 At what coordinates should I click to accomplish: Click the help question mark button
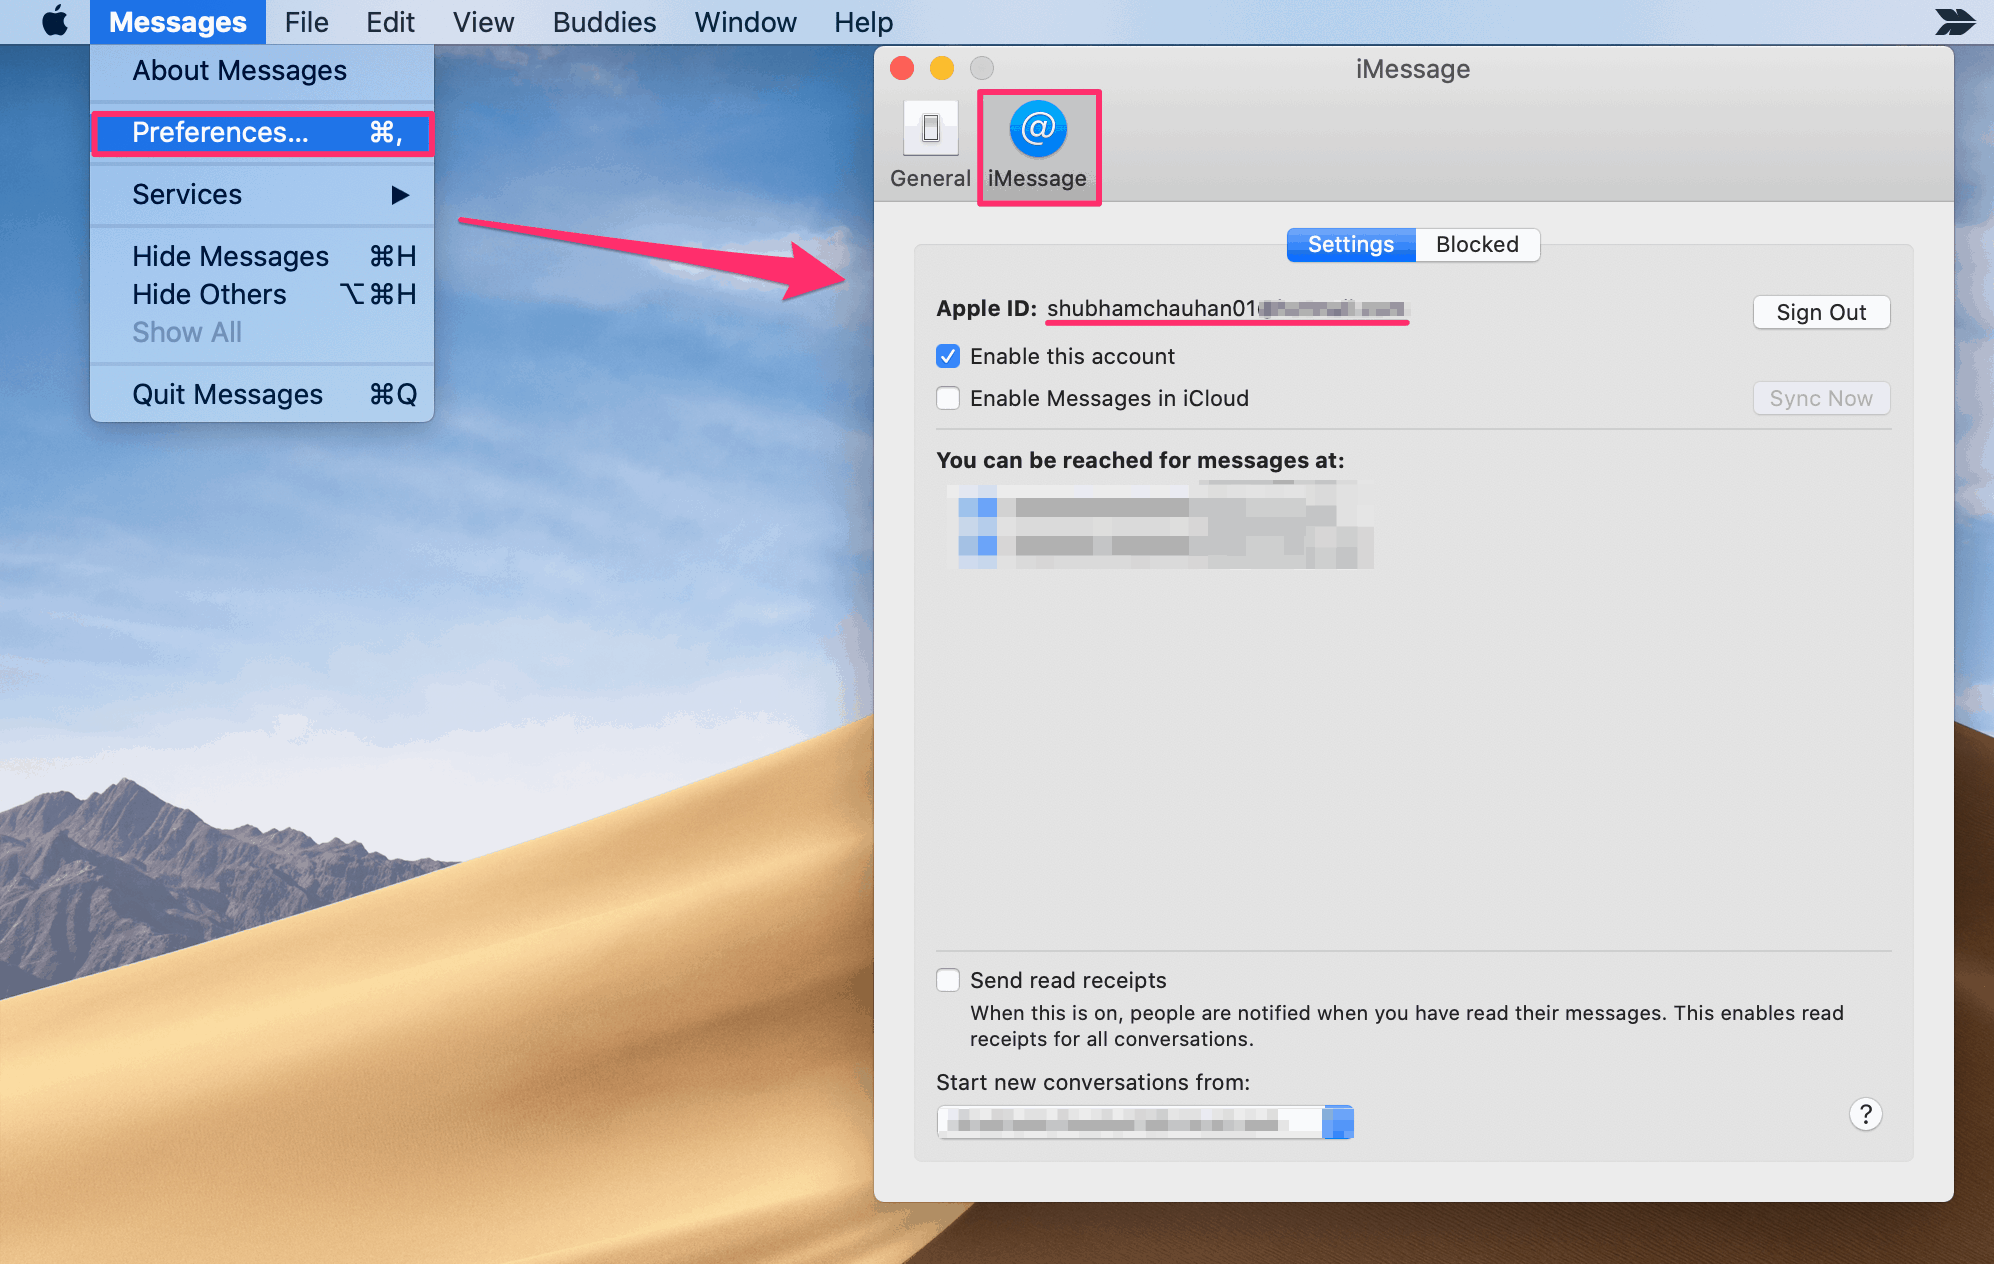[1865, 1114]
